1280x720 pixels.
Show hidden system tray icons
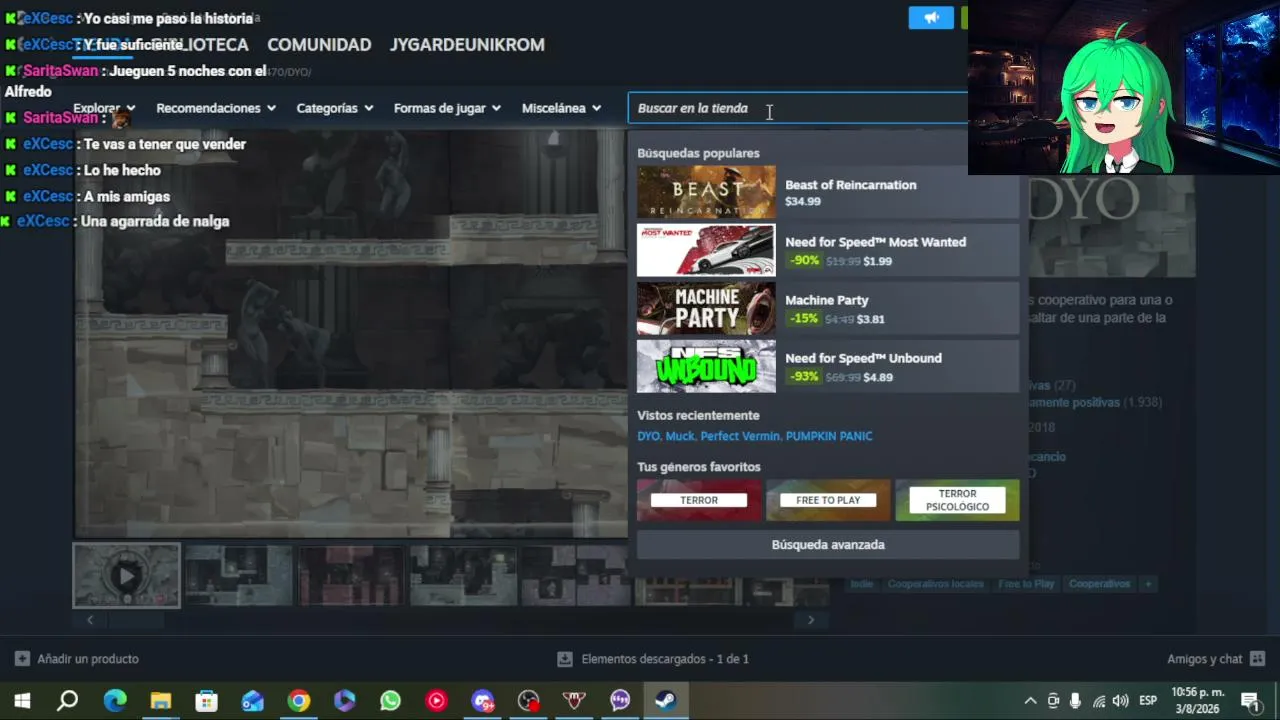(1030, 701)
